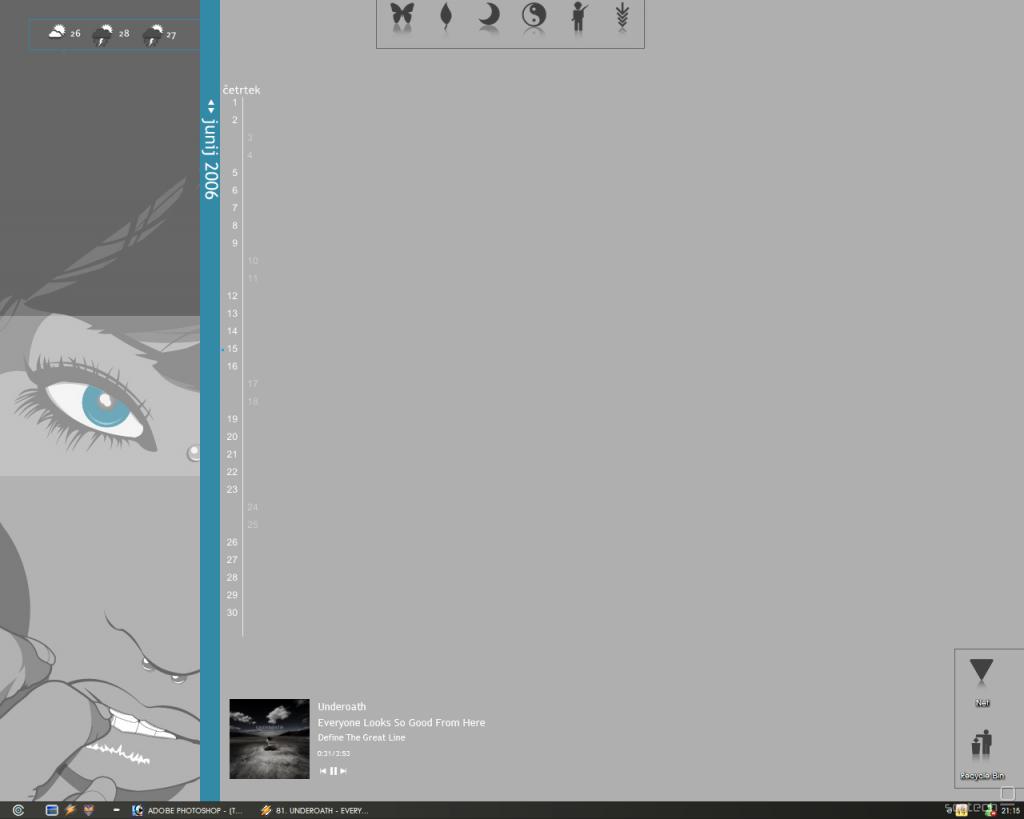Select day 2 in the calendar
Viewport: 1024px width, 819px height.
[x=234, y=120]
